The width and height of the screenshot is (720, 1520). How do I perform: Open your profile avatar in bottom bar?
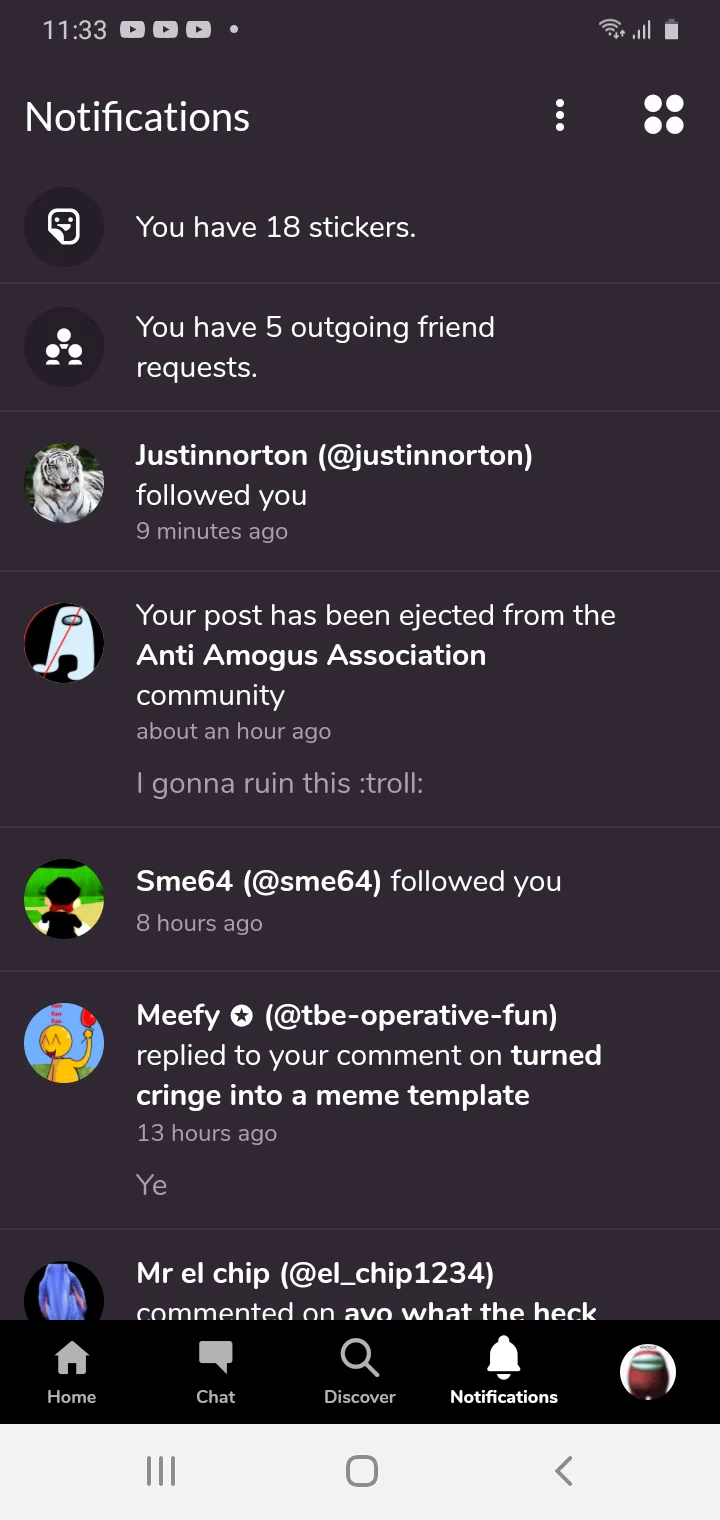point(648,1371)
